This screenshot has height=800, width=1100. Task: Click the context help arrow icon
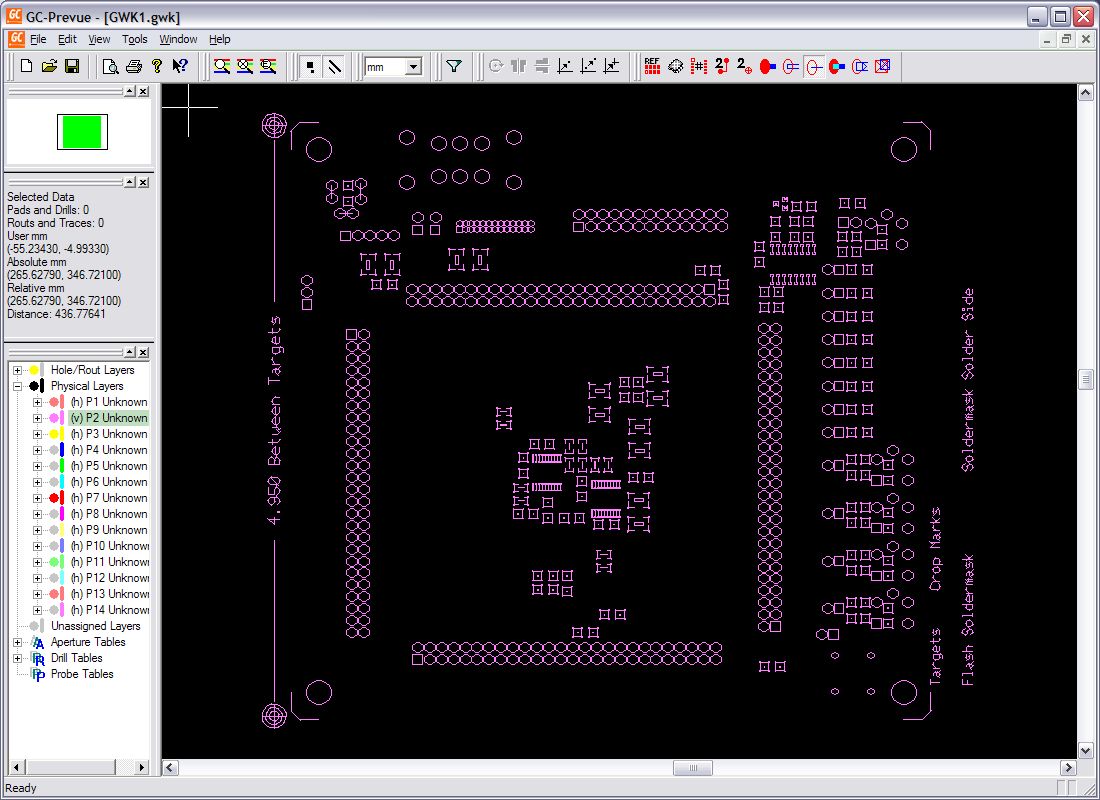180,66
